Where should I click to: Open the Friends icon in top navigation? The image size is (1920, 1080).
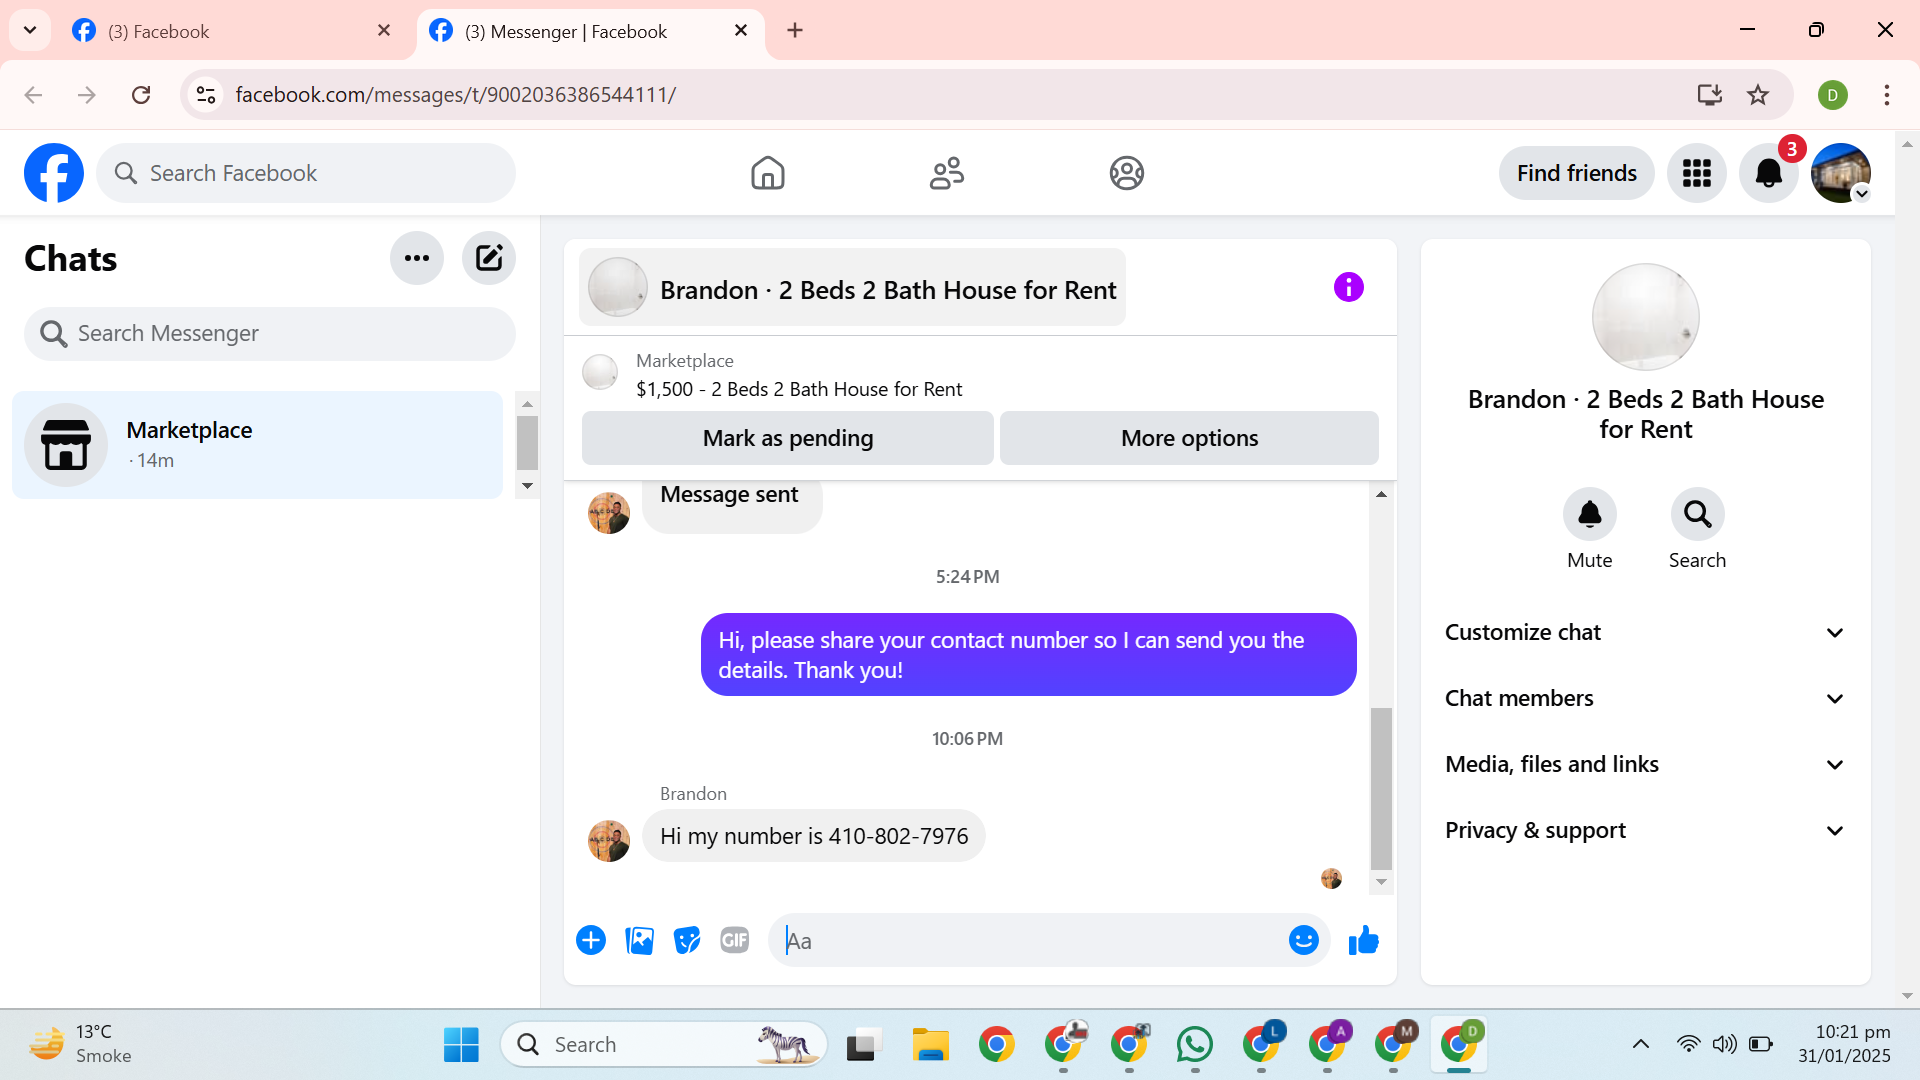pyautogui.click(x=946, y=173)
